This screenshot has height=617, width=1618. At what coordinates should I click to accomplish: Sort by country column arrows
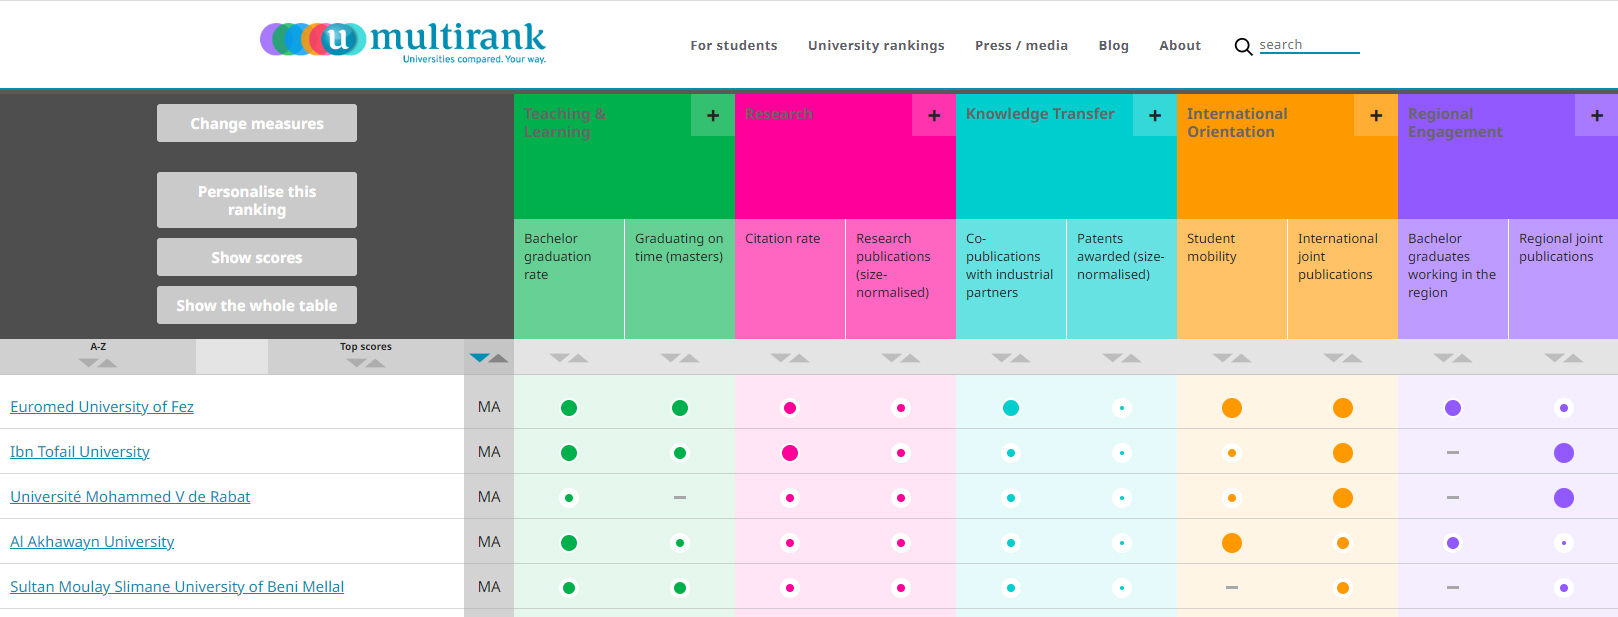pyautogui.click(x=489, y=358)
